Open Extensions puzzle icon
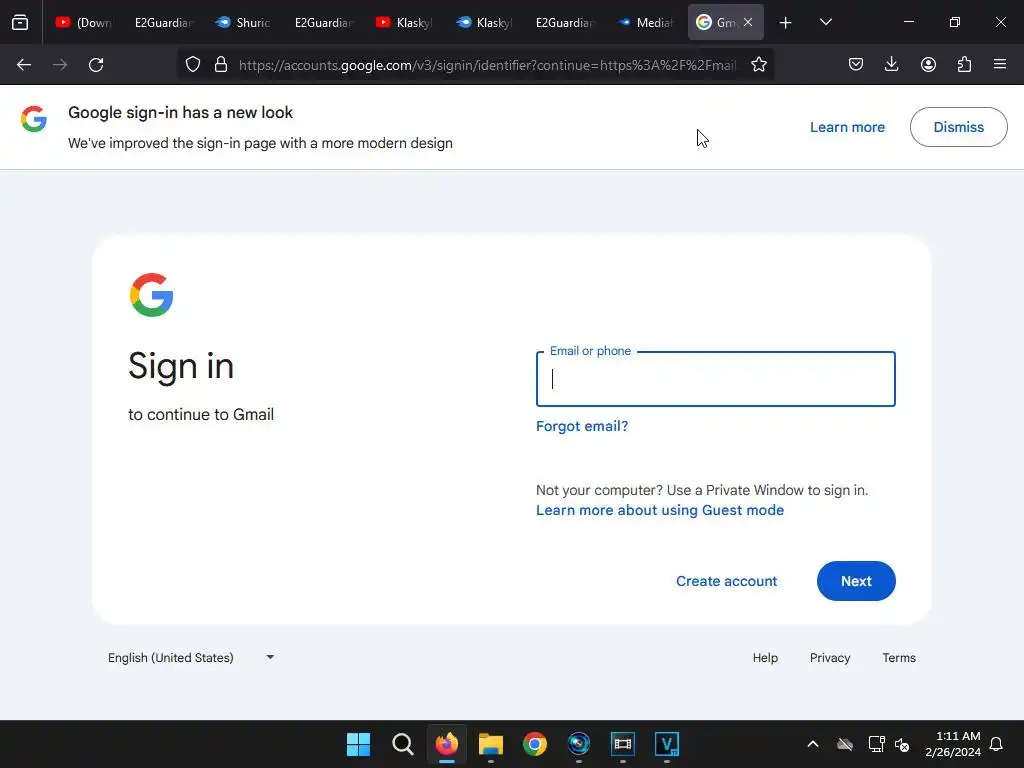This screenshot has height=768, width=1024. pyautogui.click(x=964, y=65)
